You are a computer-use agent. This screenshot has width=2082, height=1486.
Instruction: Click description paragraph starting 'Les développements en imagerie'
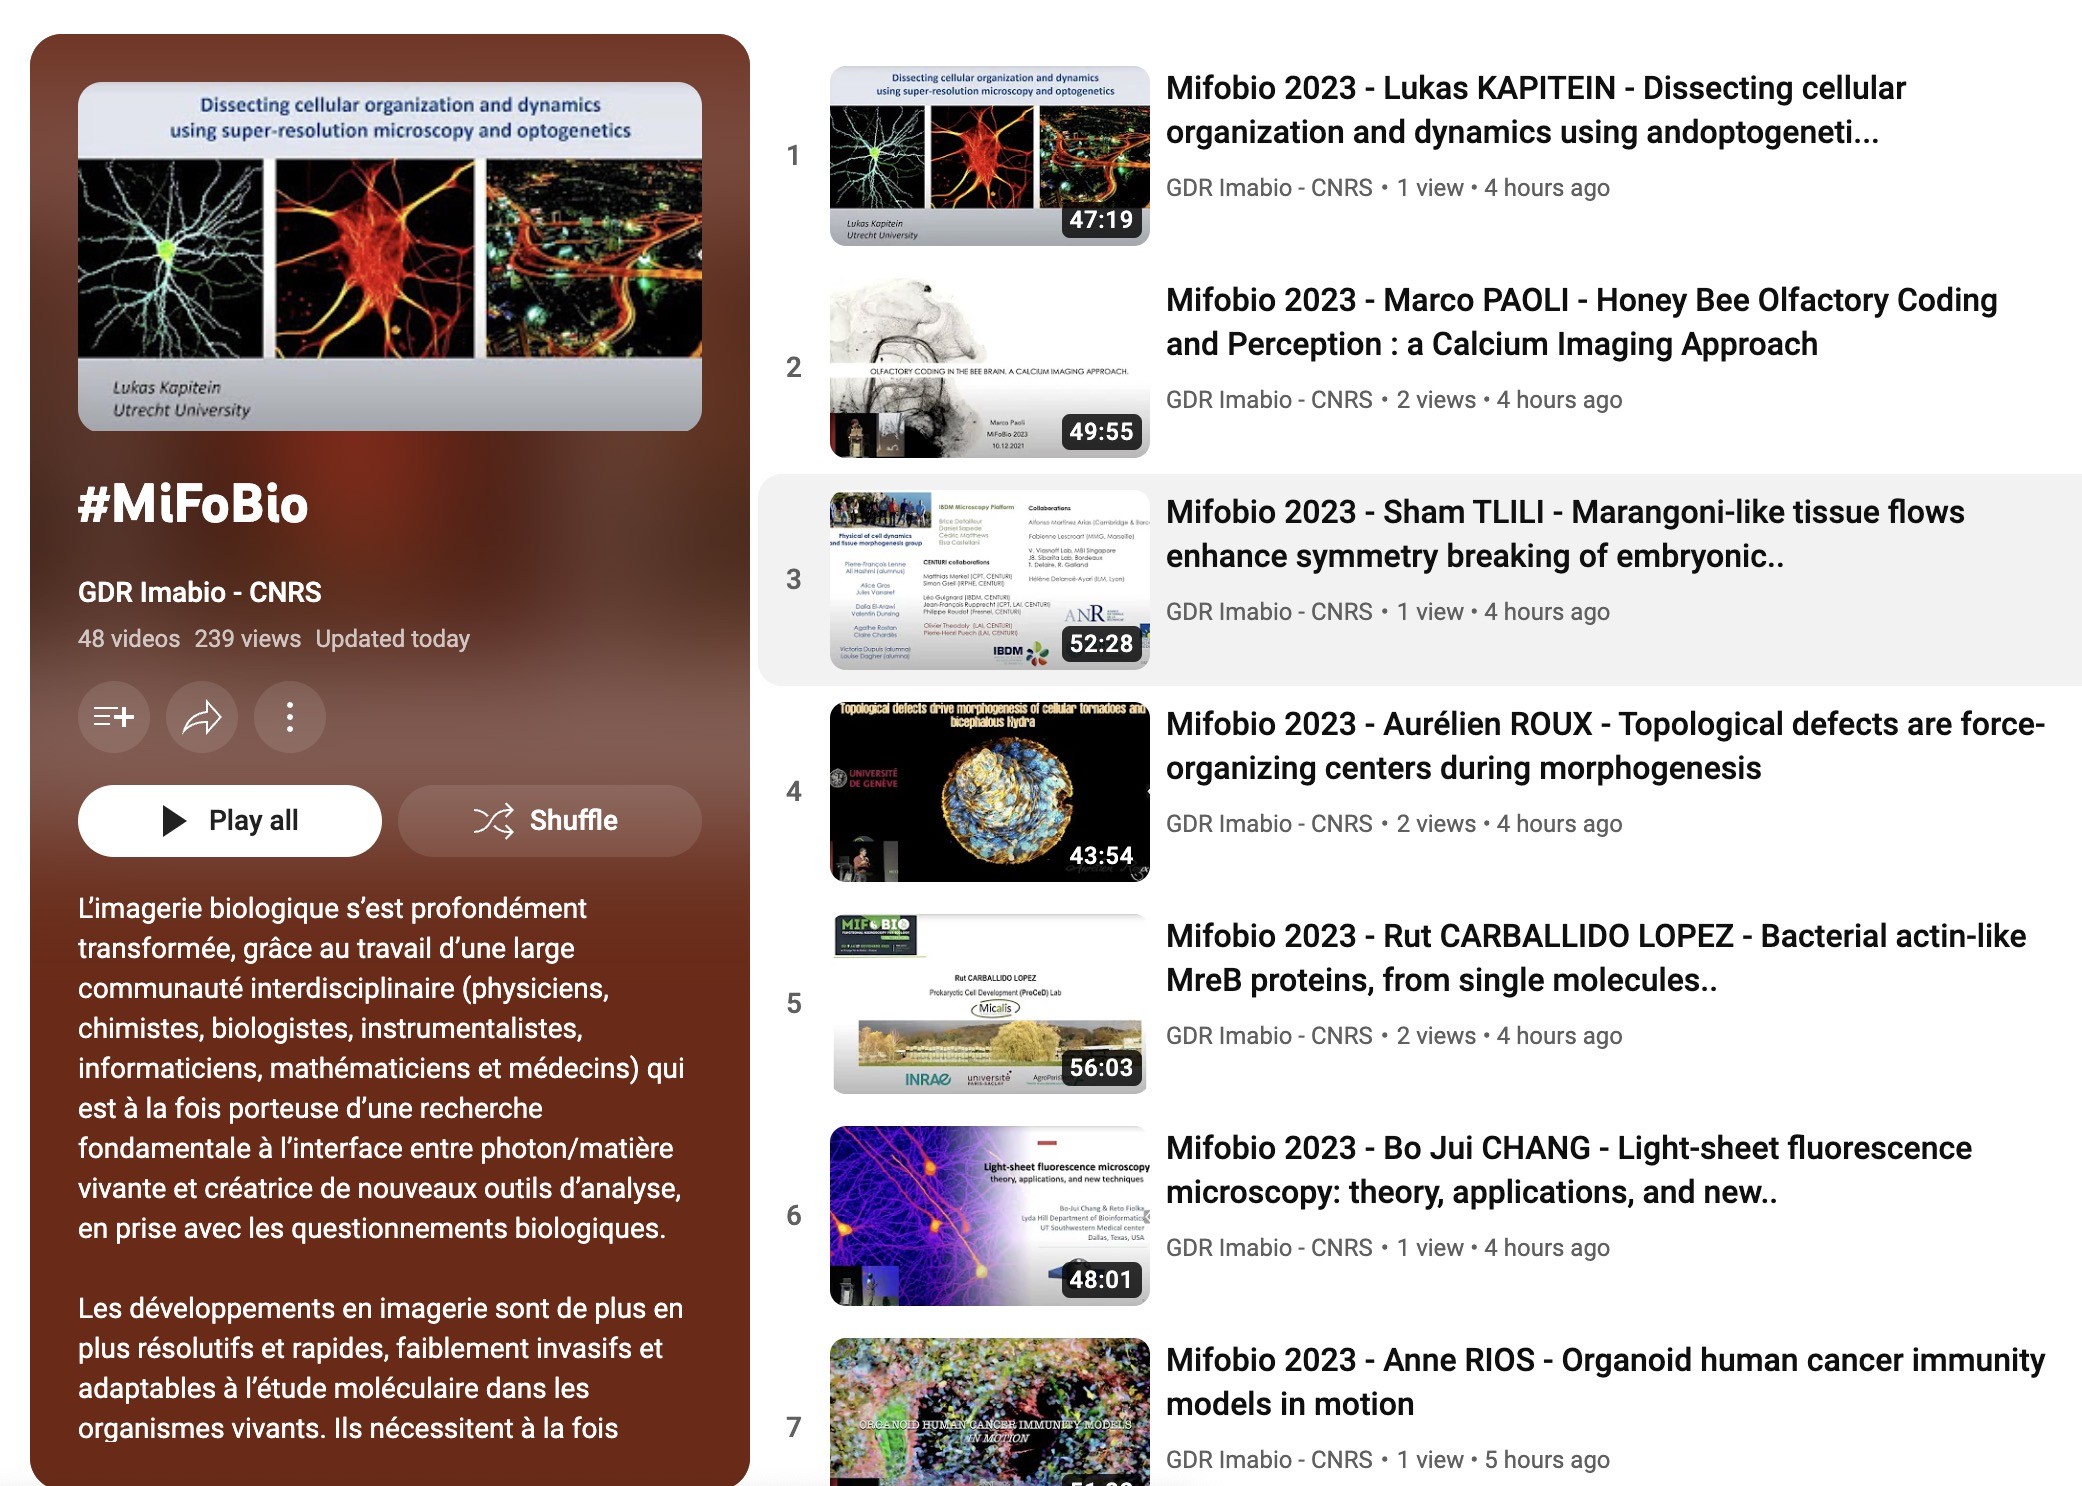point(381,1368)
